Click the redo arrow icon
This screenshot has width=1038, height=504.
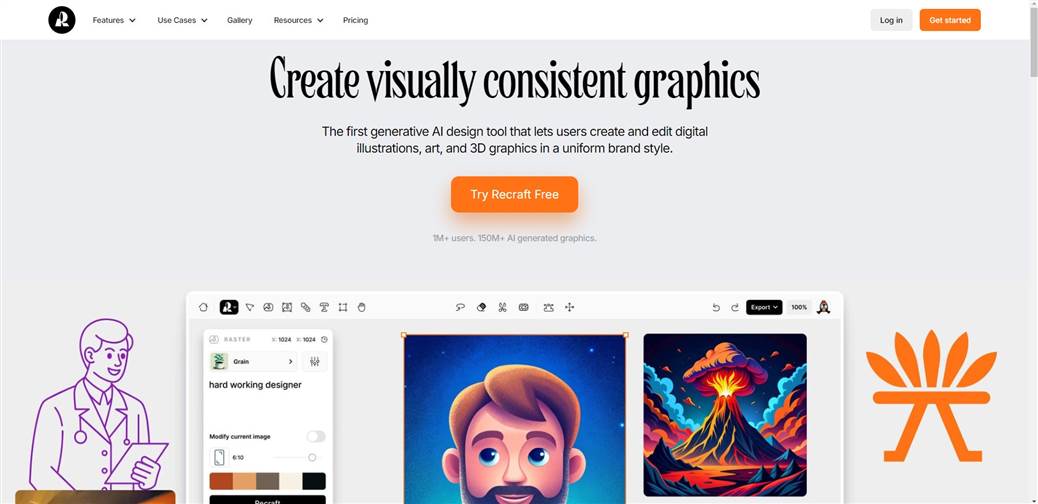click(735, 307)
